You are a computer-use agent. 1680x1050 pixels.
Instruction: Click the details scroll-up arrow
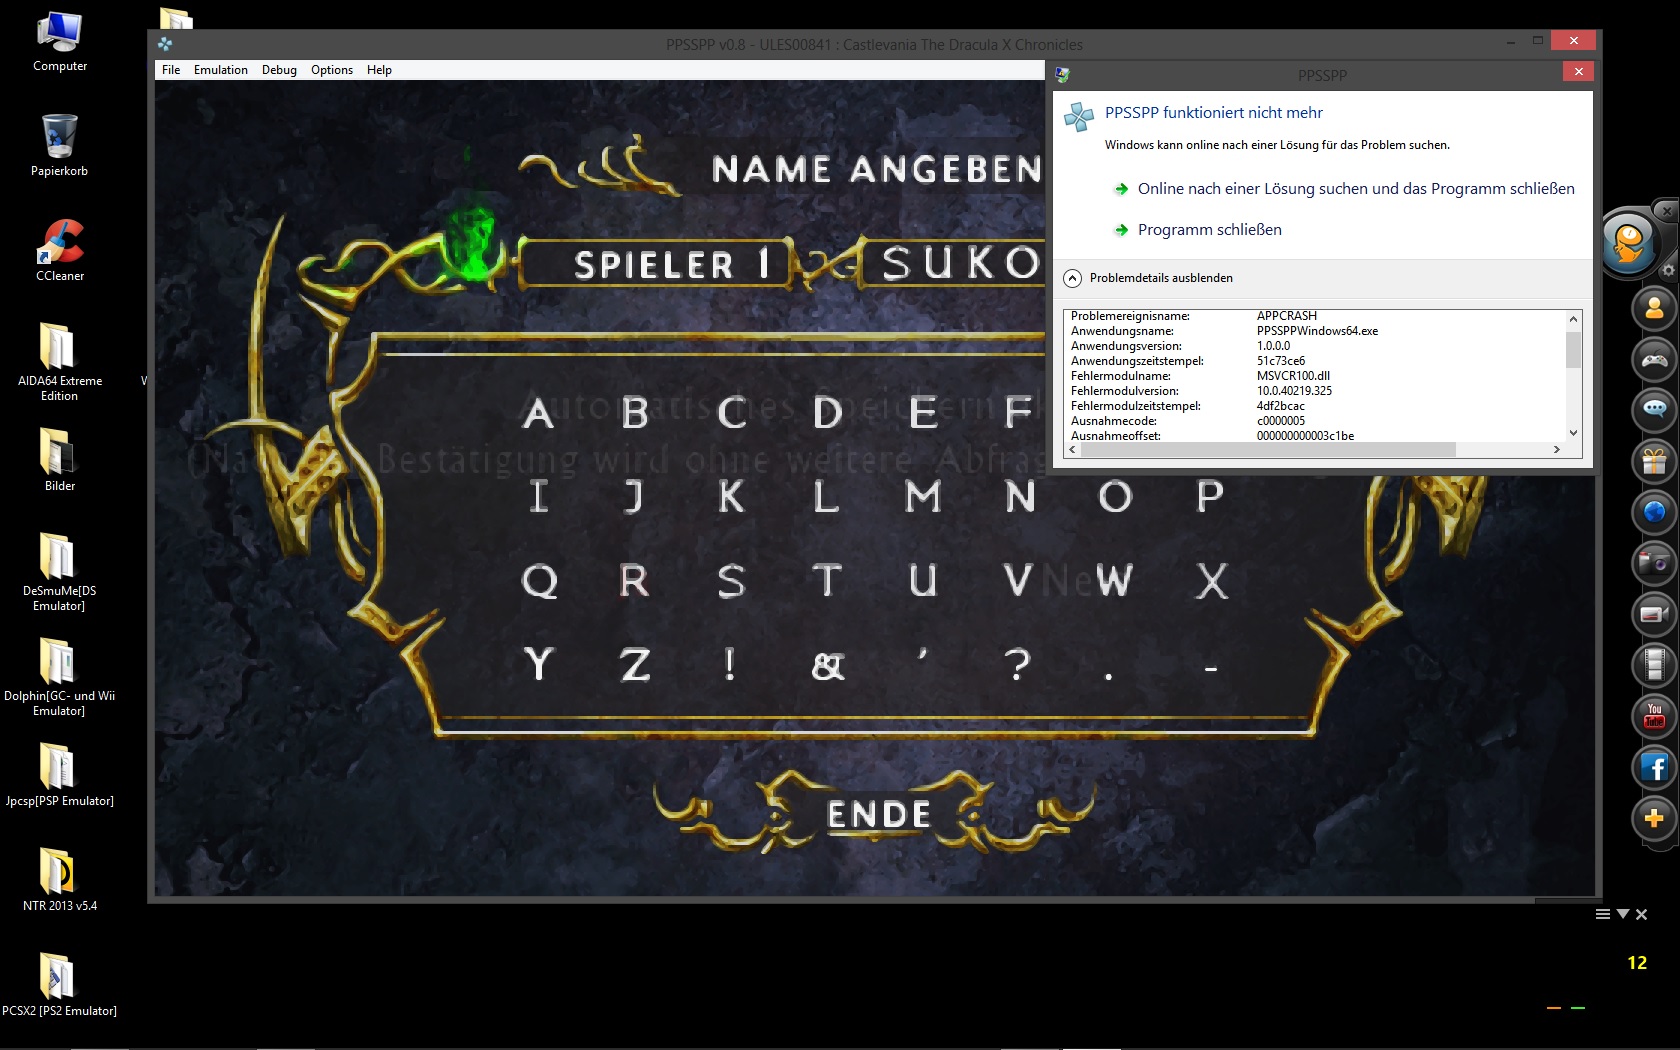click(1573, 319)
